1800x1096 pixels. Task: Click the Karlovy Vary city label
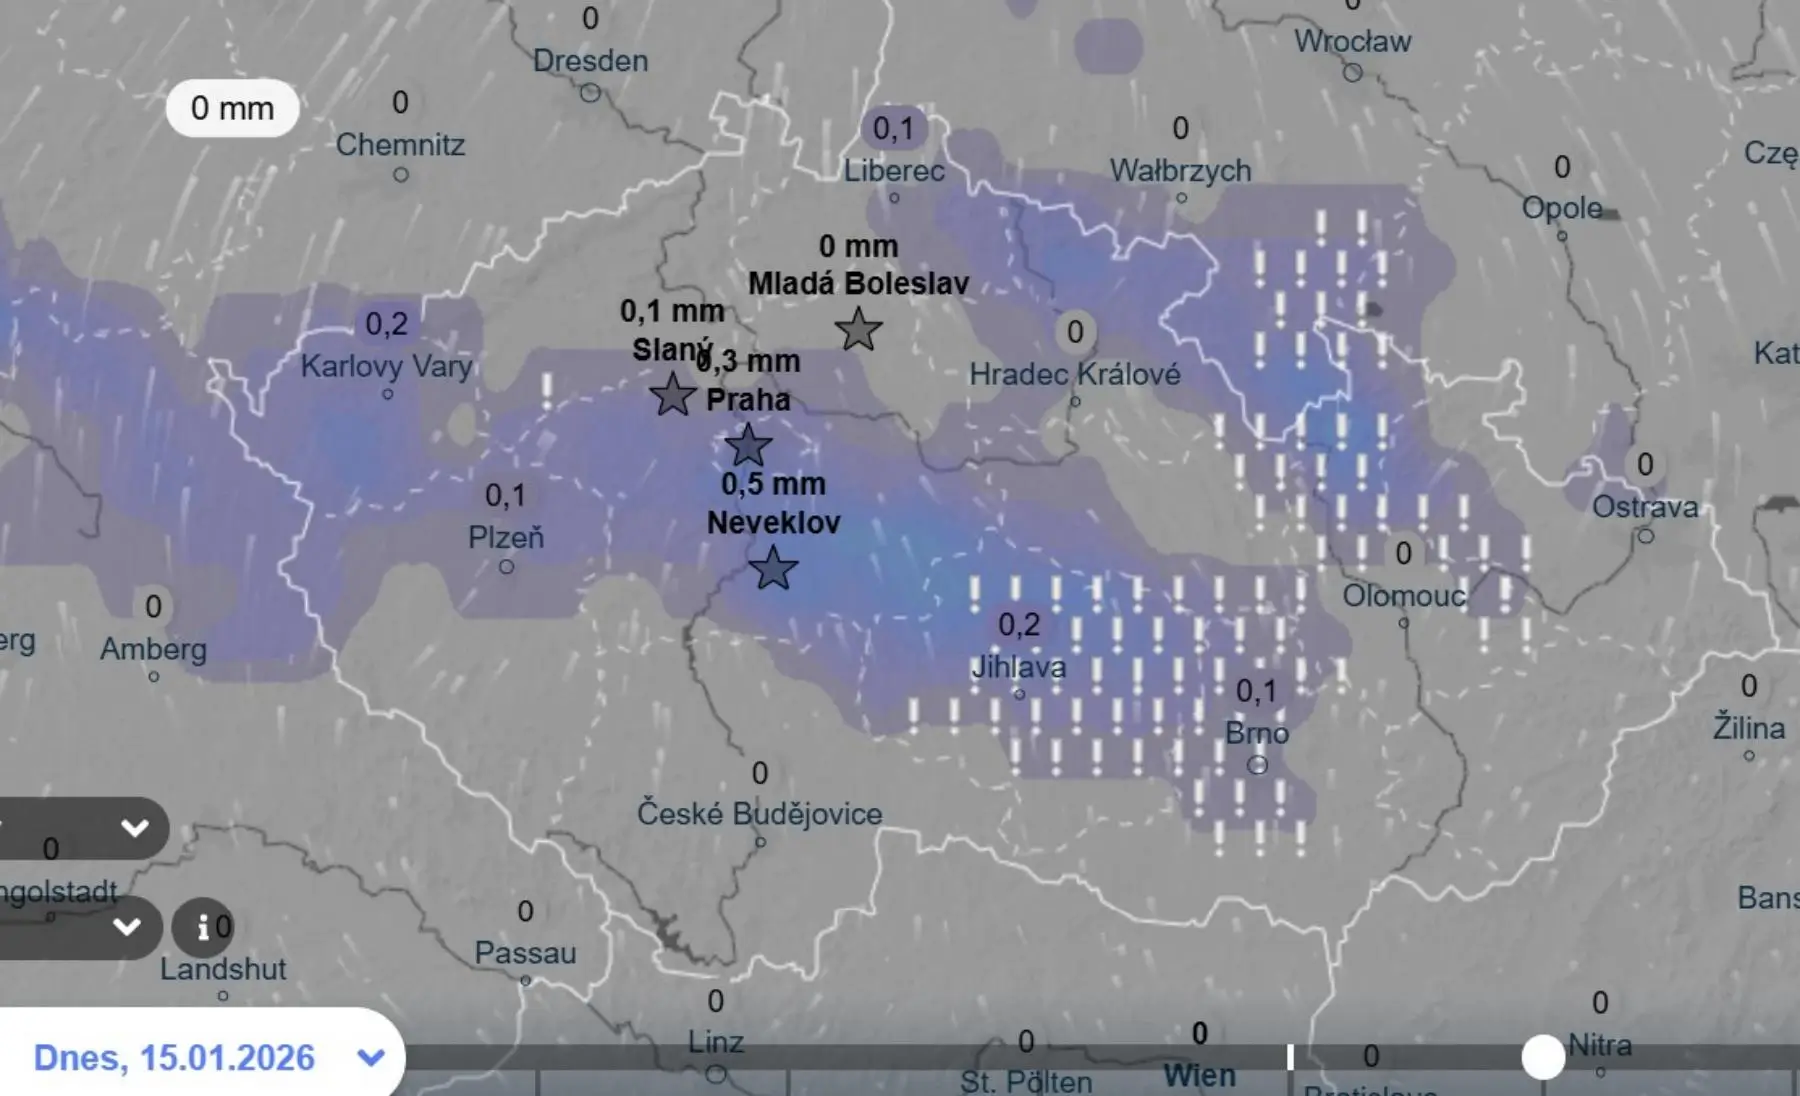click(386, 366)
